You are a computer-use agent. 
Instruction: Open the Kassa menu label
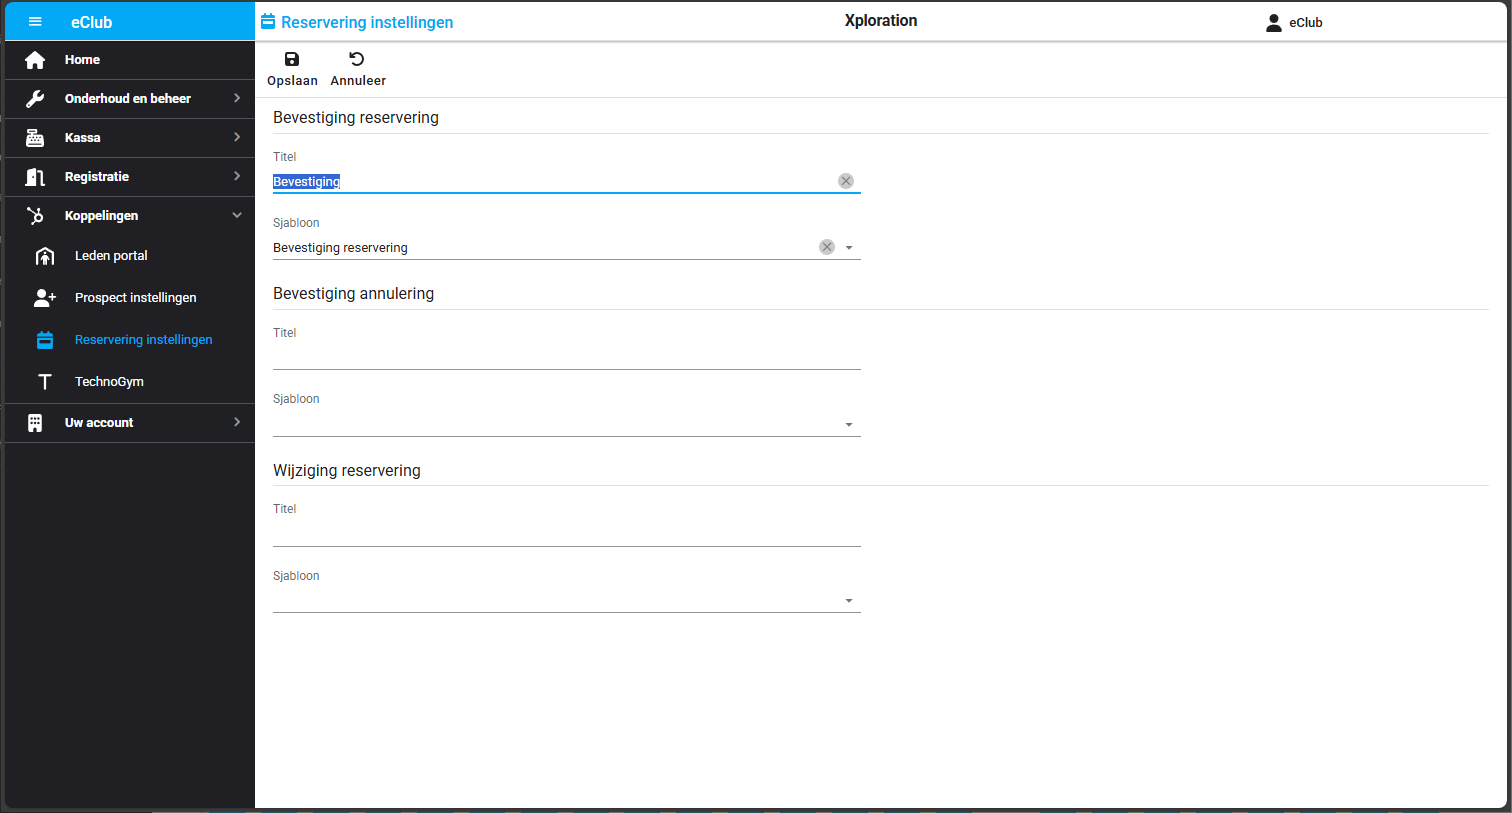click(x=82, y=138)
